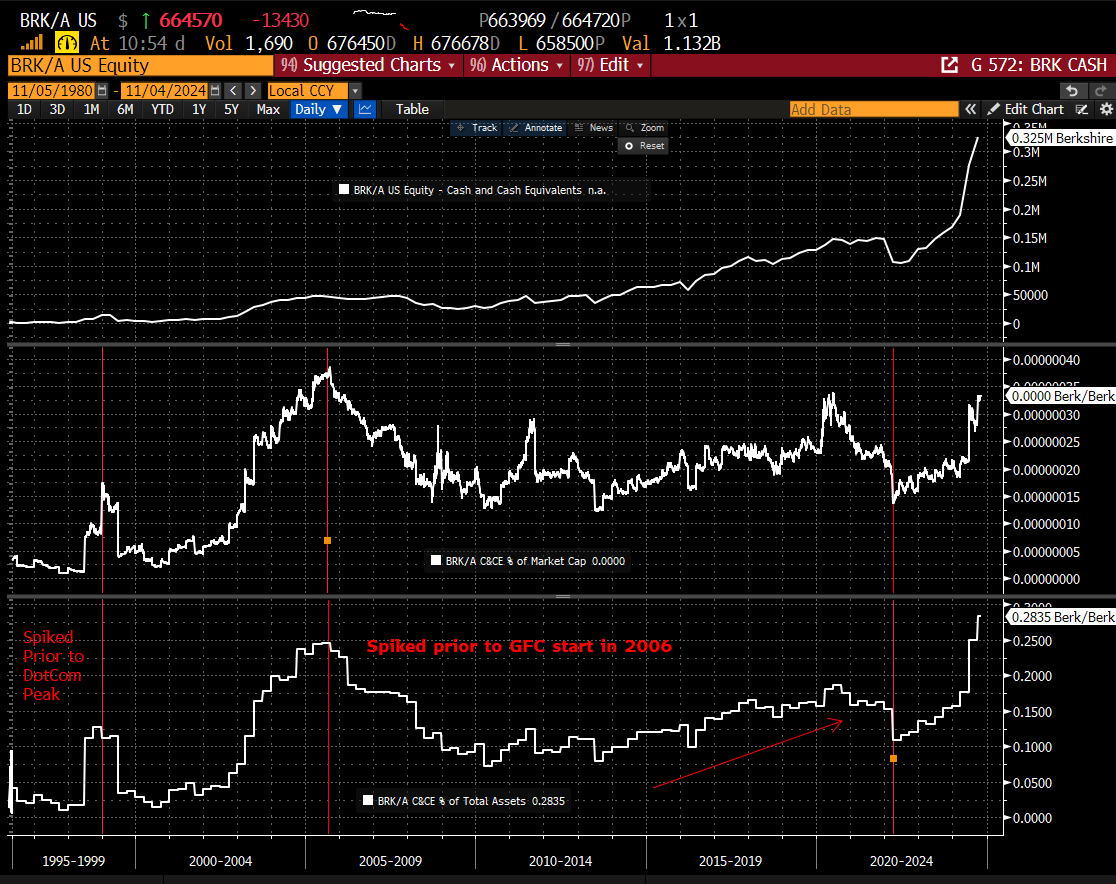Open the end date calendar picker
The width and height of the screenshot is (1116, 884).
215,91
